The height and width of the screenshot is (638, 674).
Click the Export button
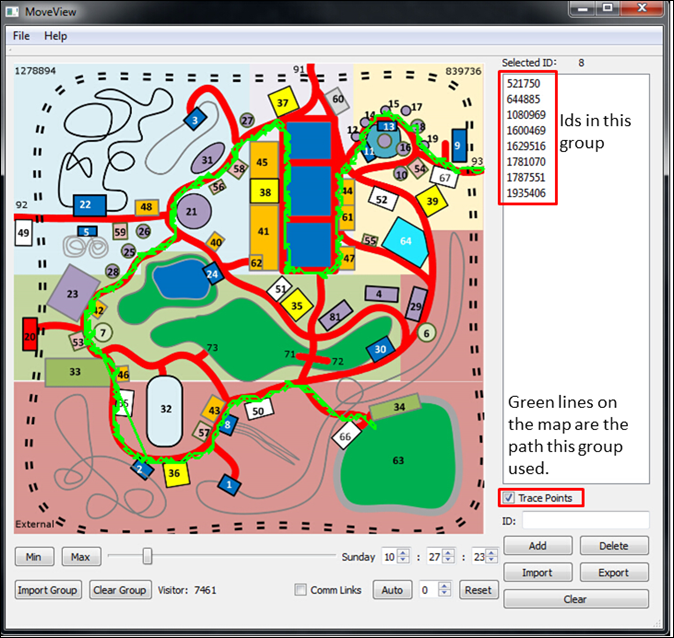coord(613,573)
